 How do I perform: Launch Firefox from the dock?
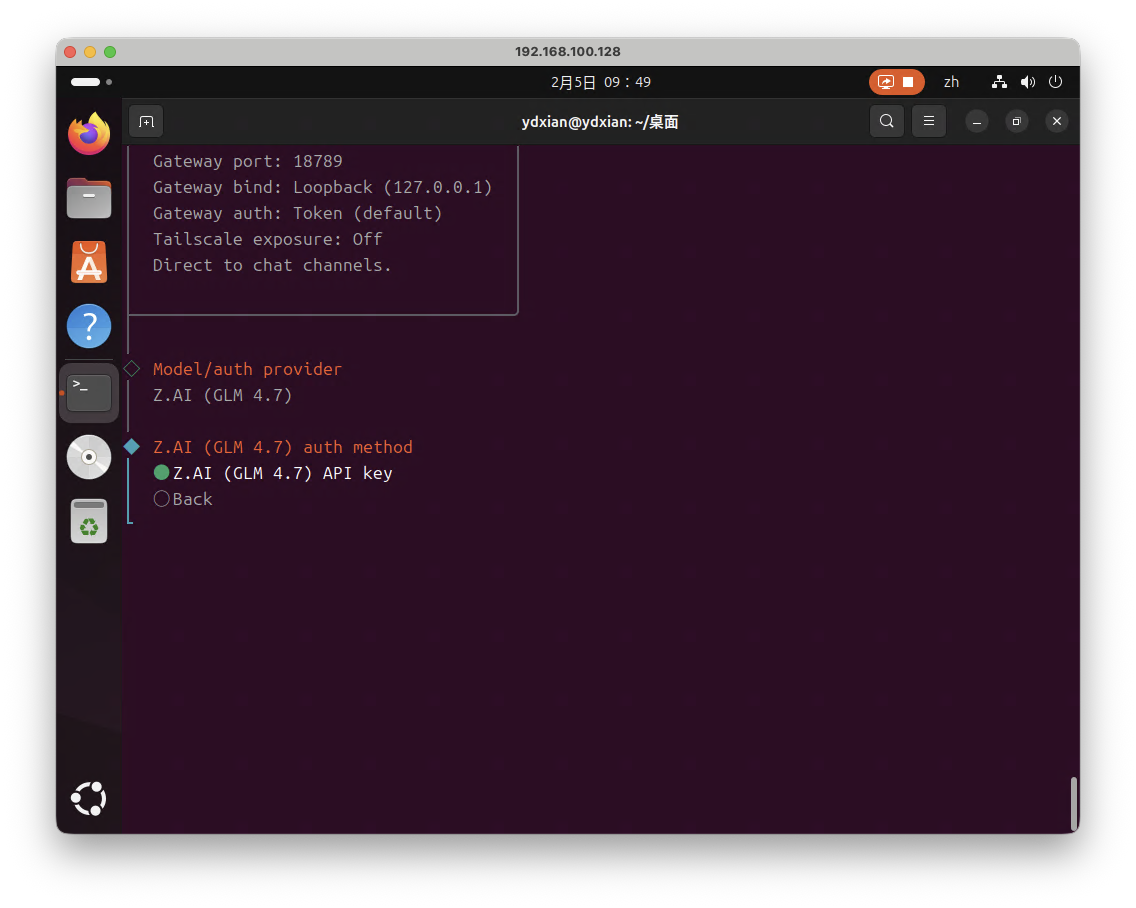pos(89,134)
